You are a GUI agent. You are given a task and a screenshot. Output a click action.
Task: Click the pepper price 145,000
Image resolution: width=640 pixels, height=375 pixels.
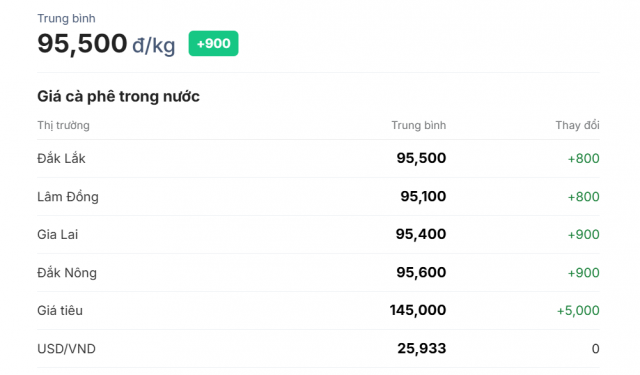tap(418, 310)
